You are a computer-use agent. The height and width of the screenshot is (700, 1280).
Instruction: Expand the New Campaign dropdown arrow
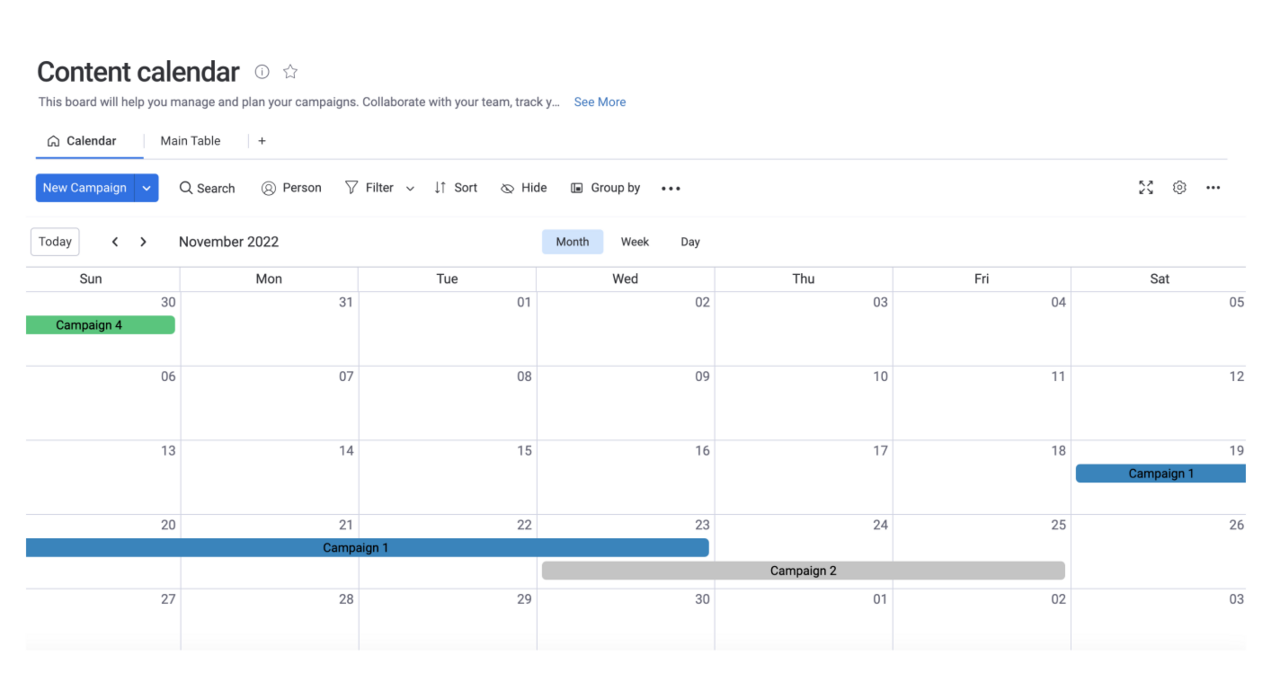point(147,188)
